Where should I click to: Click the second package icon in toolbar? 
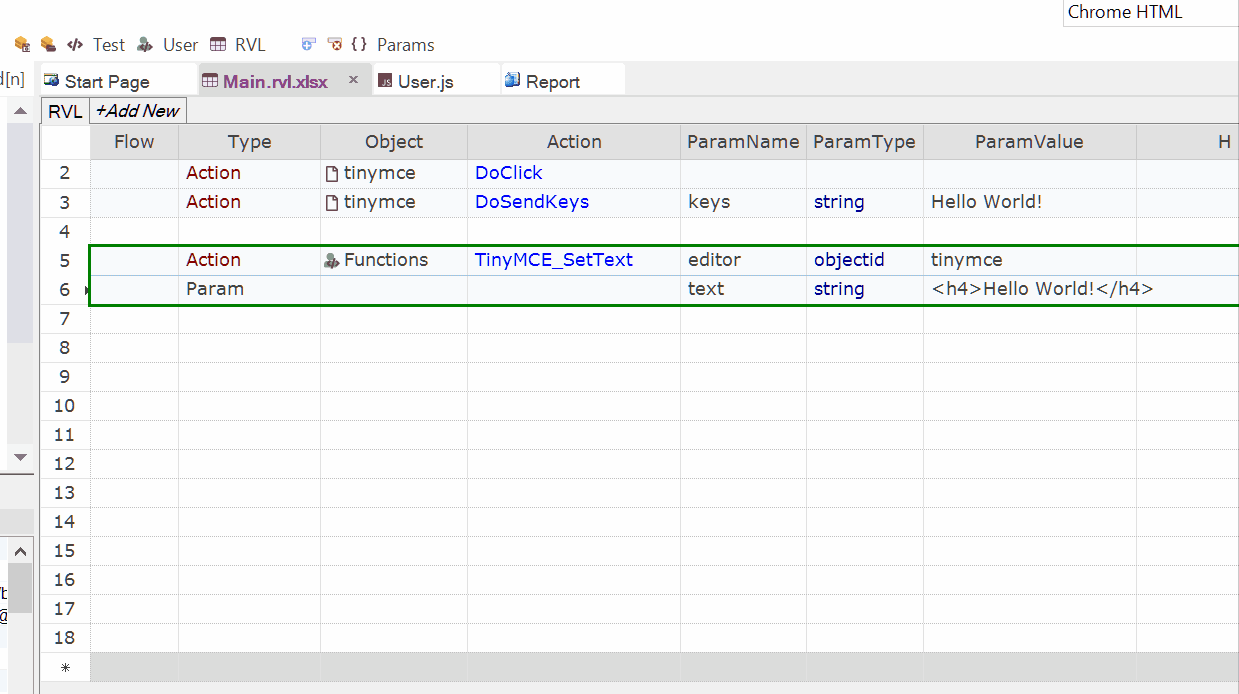click(x=48, y=44)
